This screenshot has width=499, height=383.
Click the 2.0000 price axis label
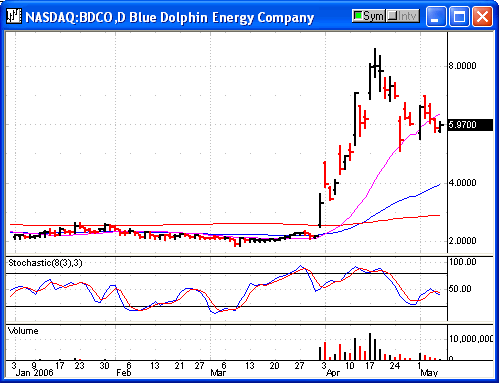click(462, 241)
